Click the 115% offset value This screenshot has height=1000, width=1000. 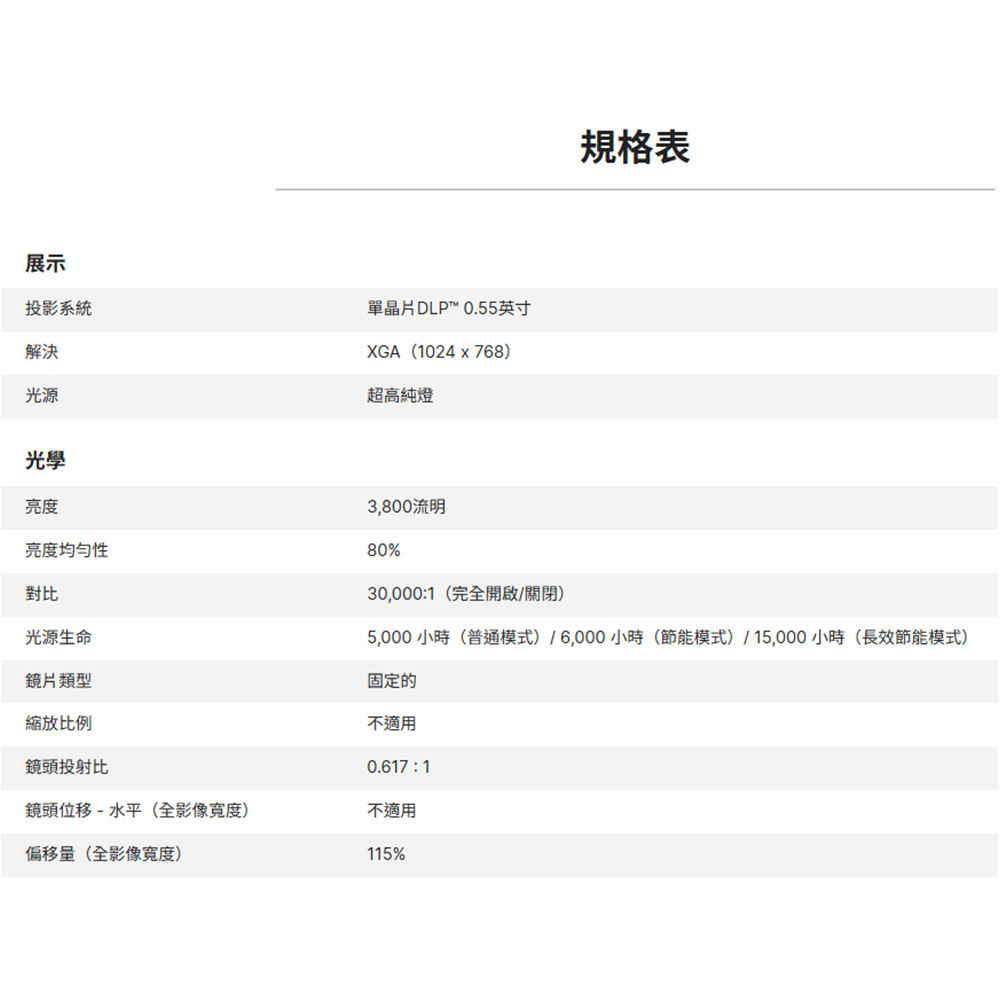[386, 854]
